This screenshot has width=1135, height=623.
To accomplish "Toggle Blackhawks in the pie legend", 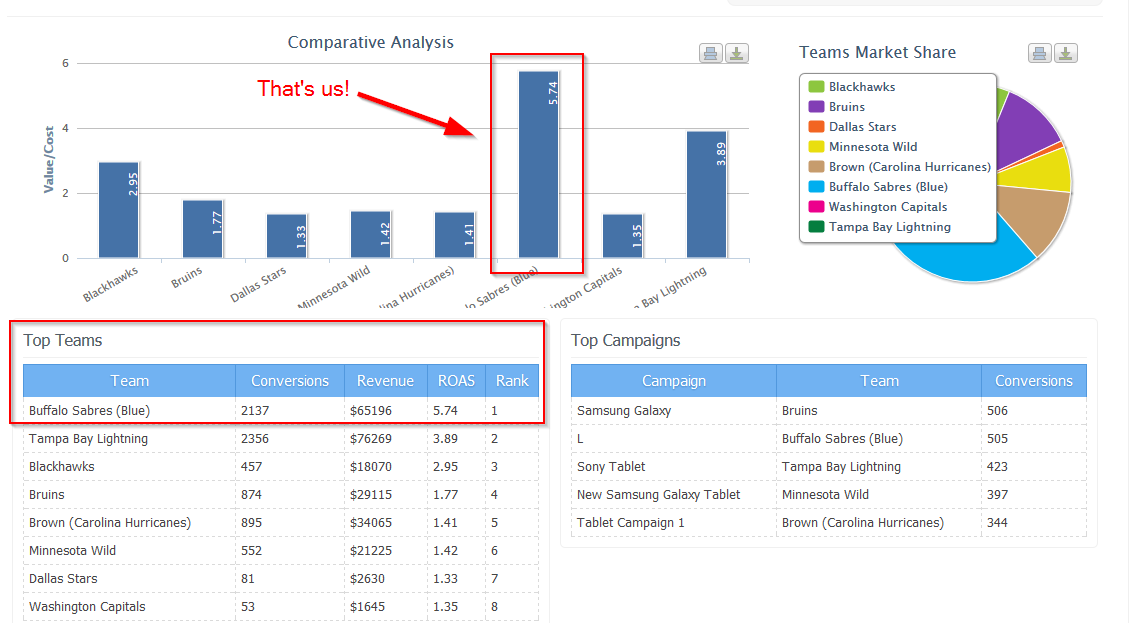I will 861,87.
